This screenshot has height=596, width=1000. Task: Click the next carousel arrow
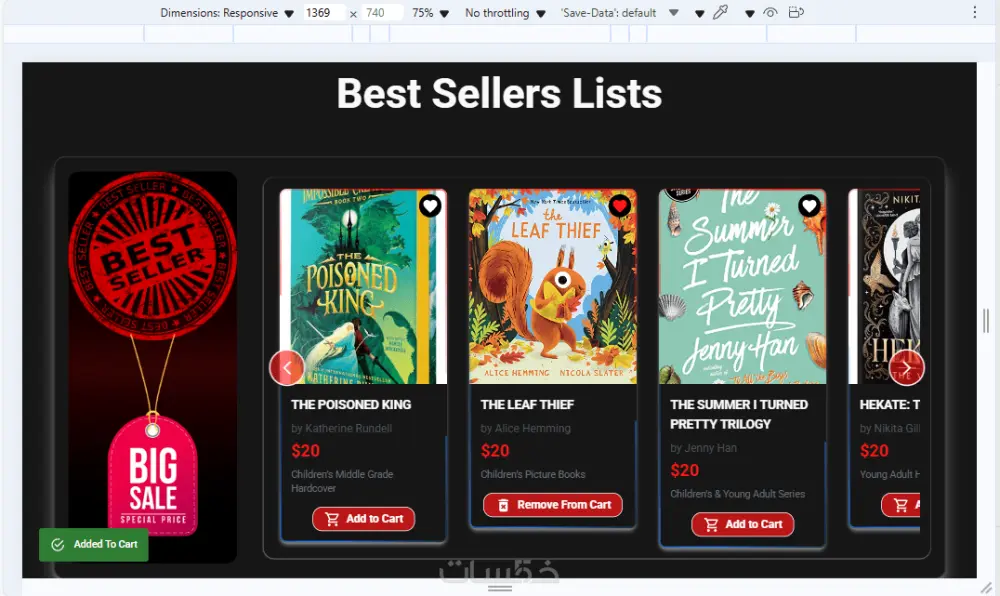(906, 368)
